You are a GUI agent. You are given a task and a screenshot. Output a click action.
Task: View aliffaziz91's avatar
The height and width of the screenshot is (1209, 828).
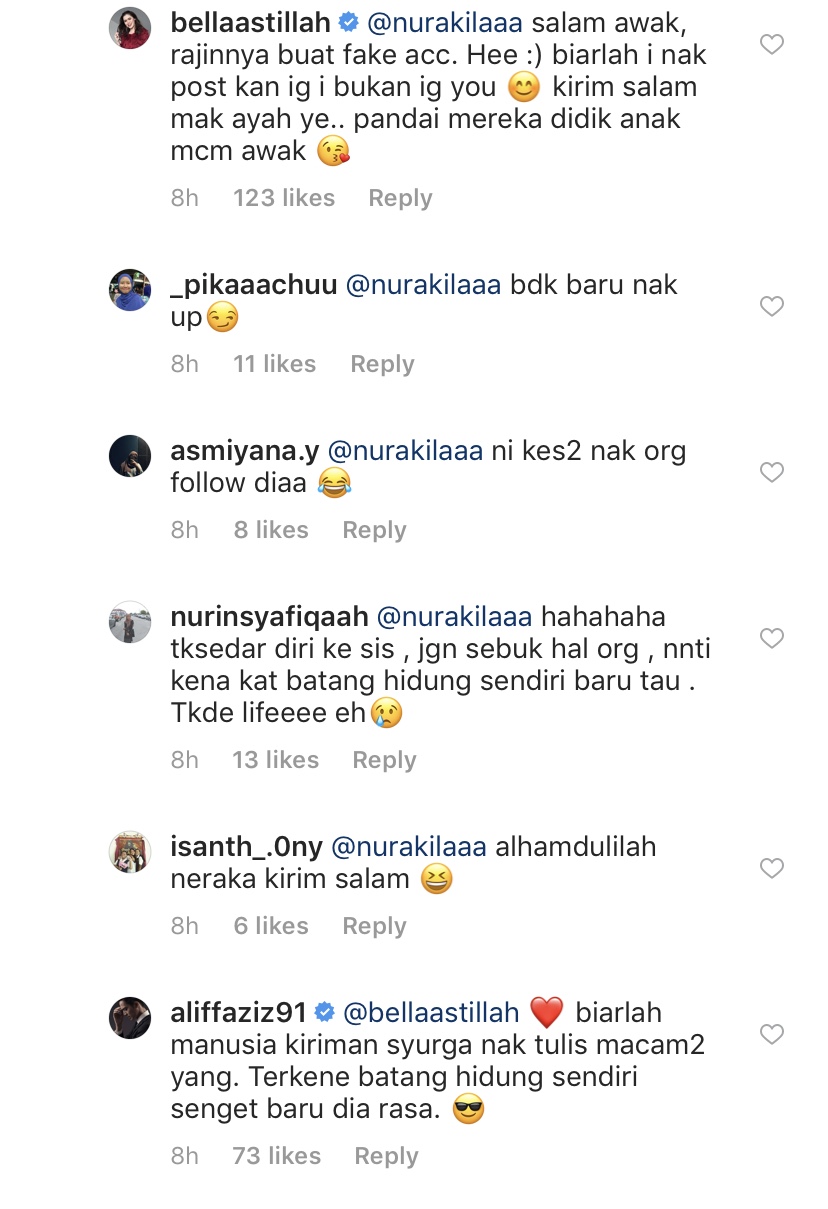pos(130,1018)
